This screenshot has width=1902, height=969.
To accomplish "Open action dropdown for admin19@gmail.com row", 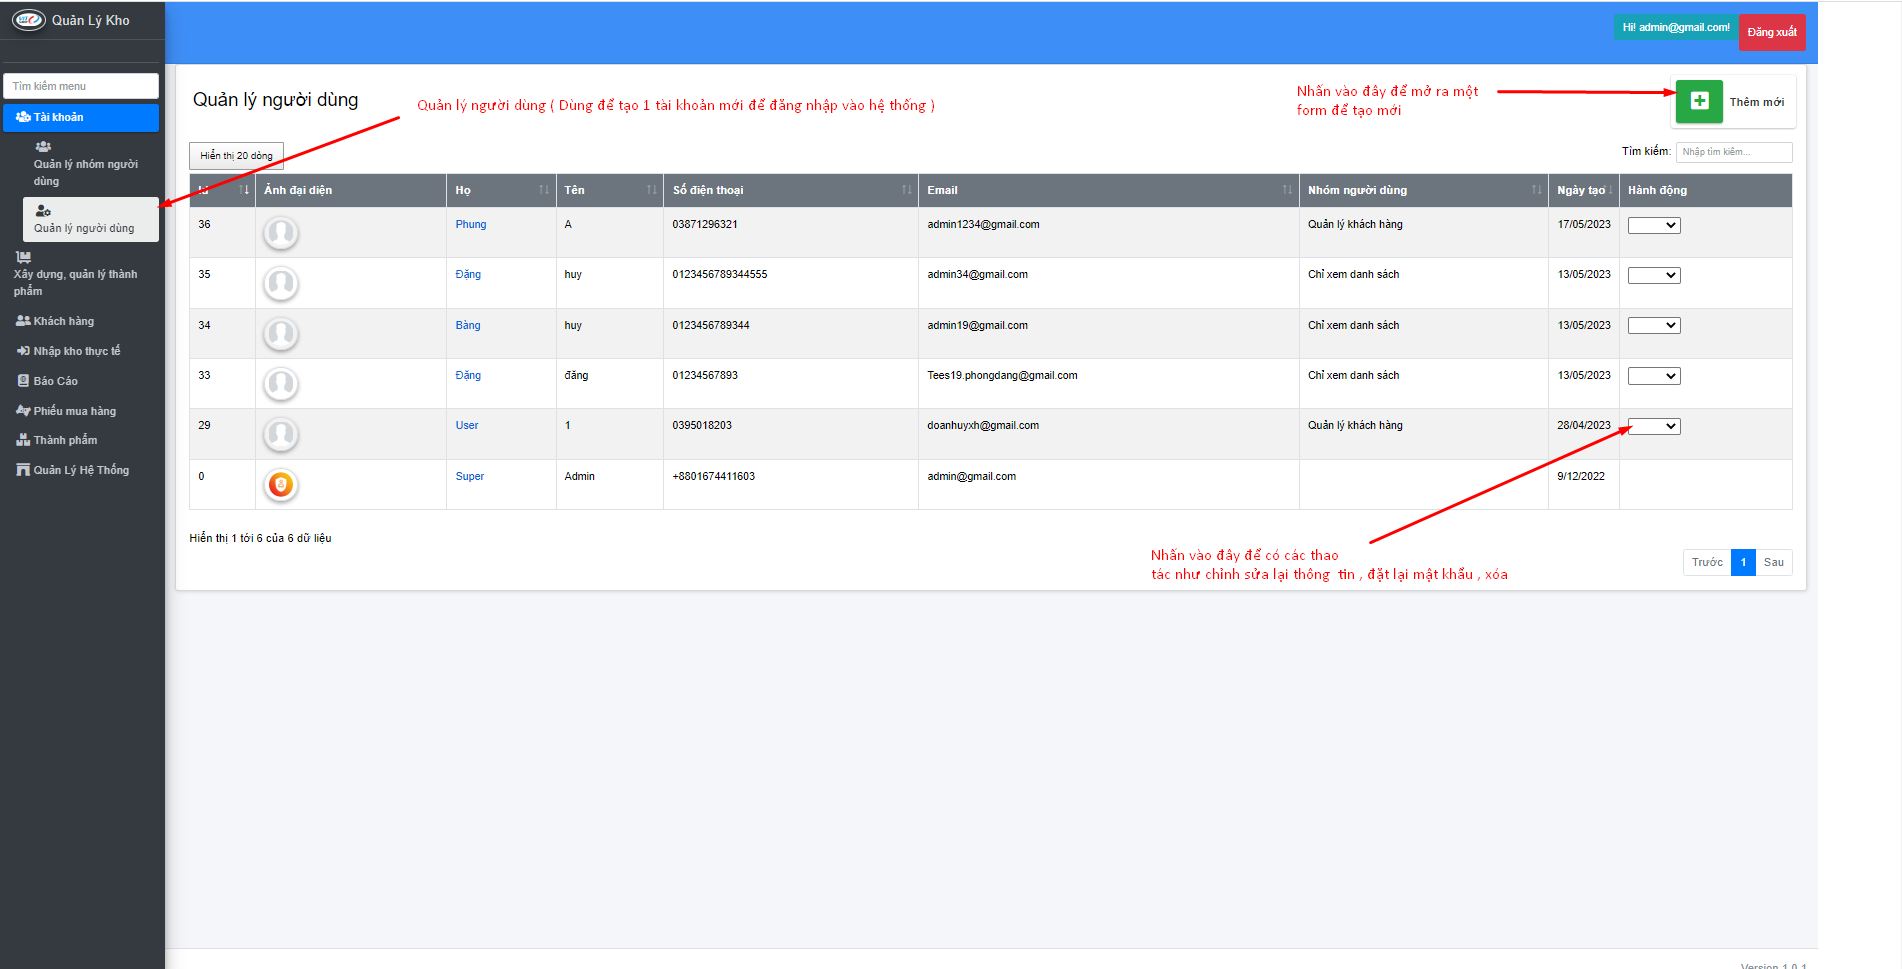I will [1654, 325].
